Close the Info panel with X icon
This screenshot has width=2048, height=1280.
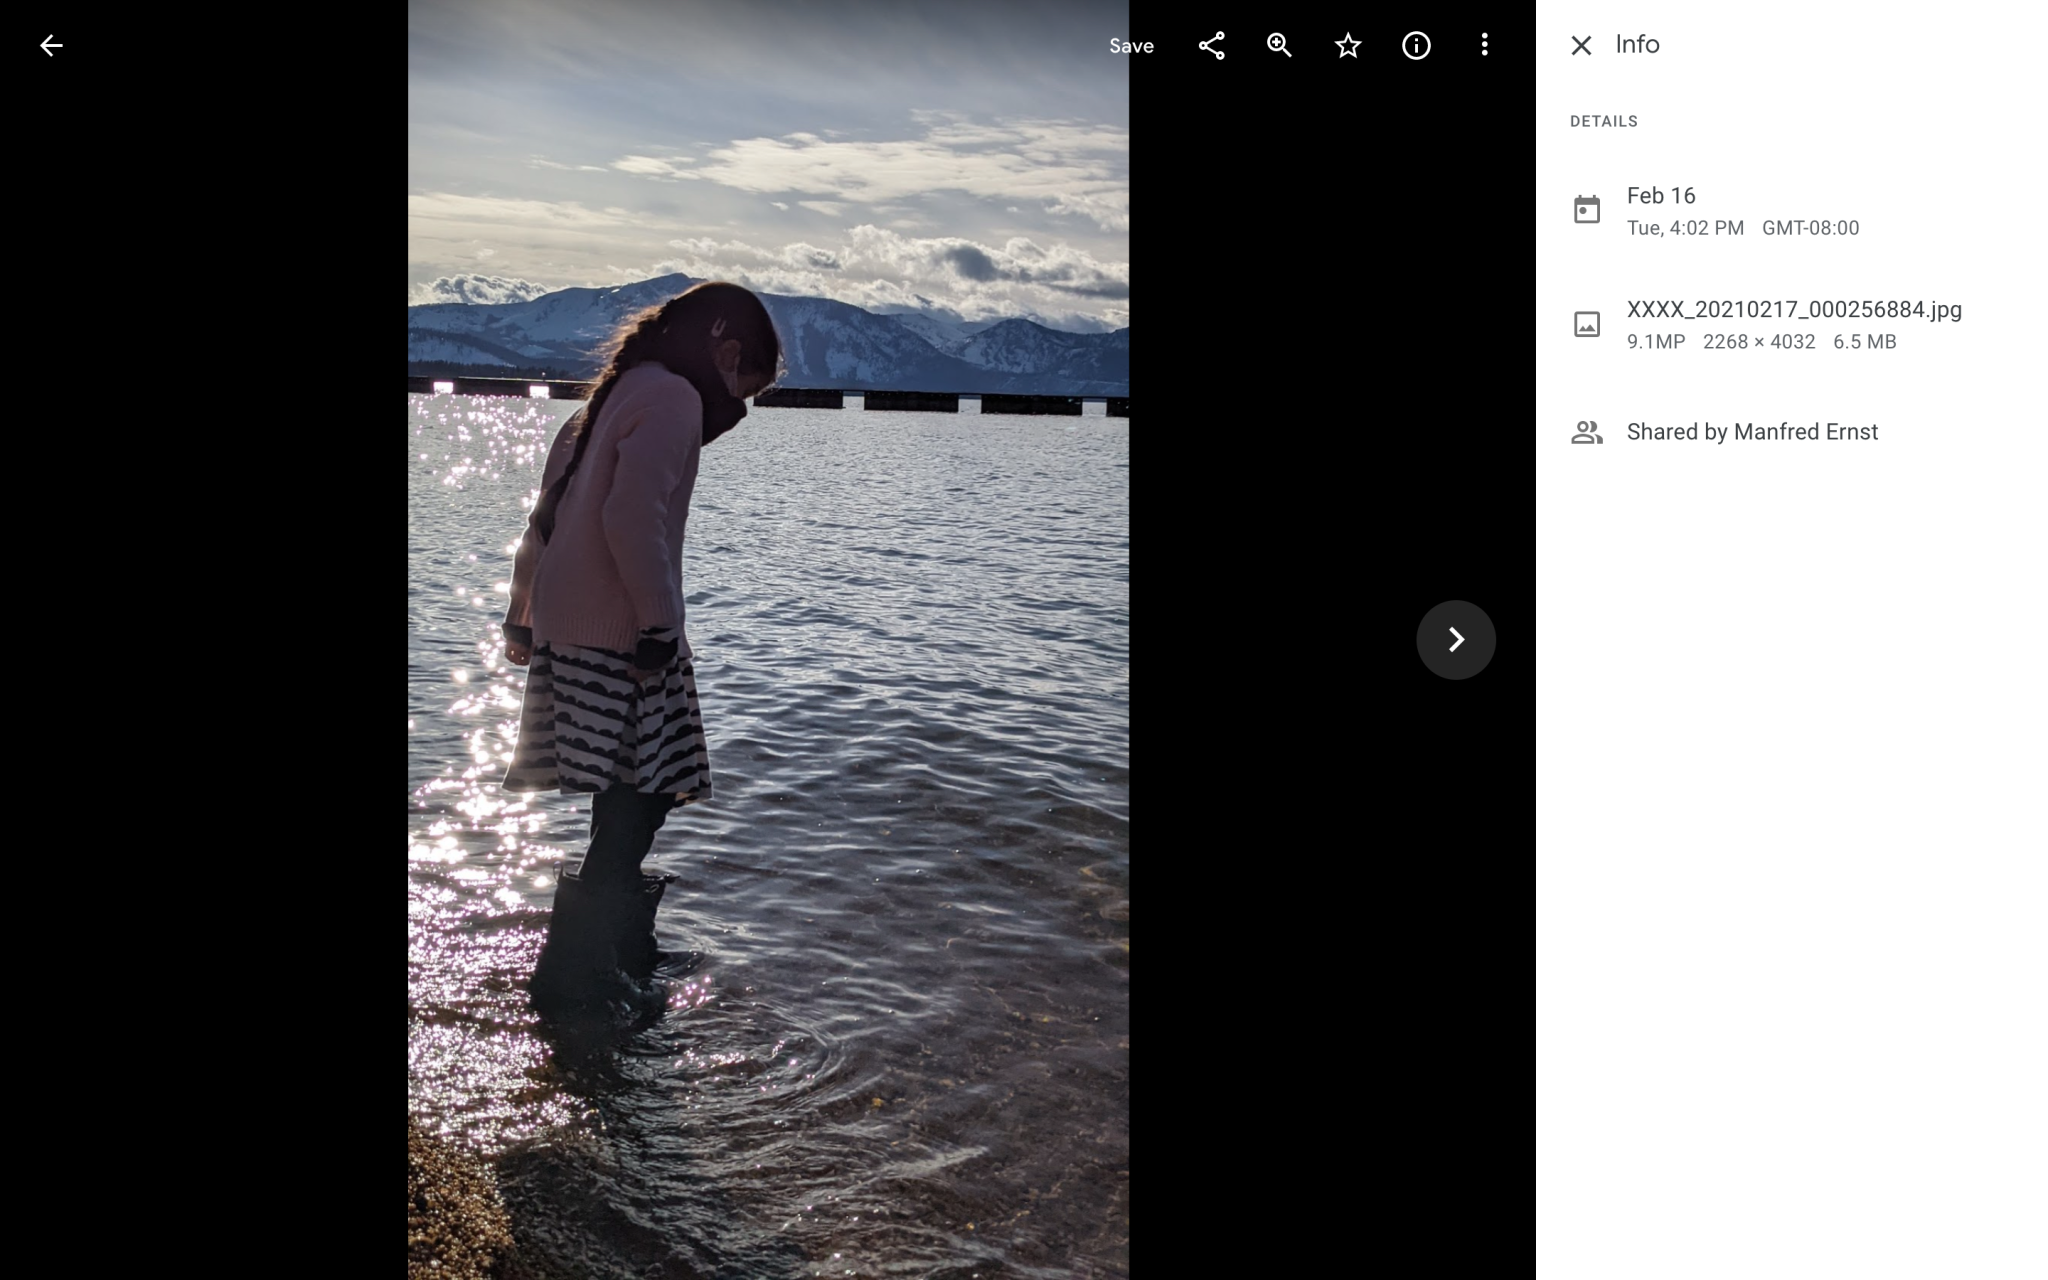point(1581,44)
